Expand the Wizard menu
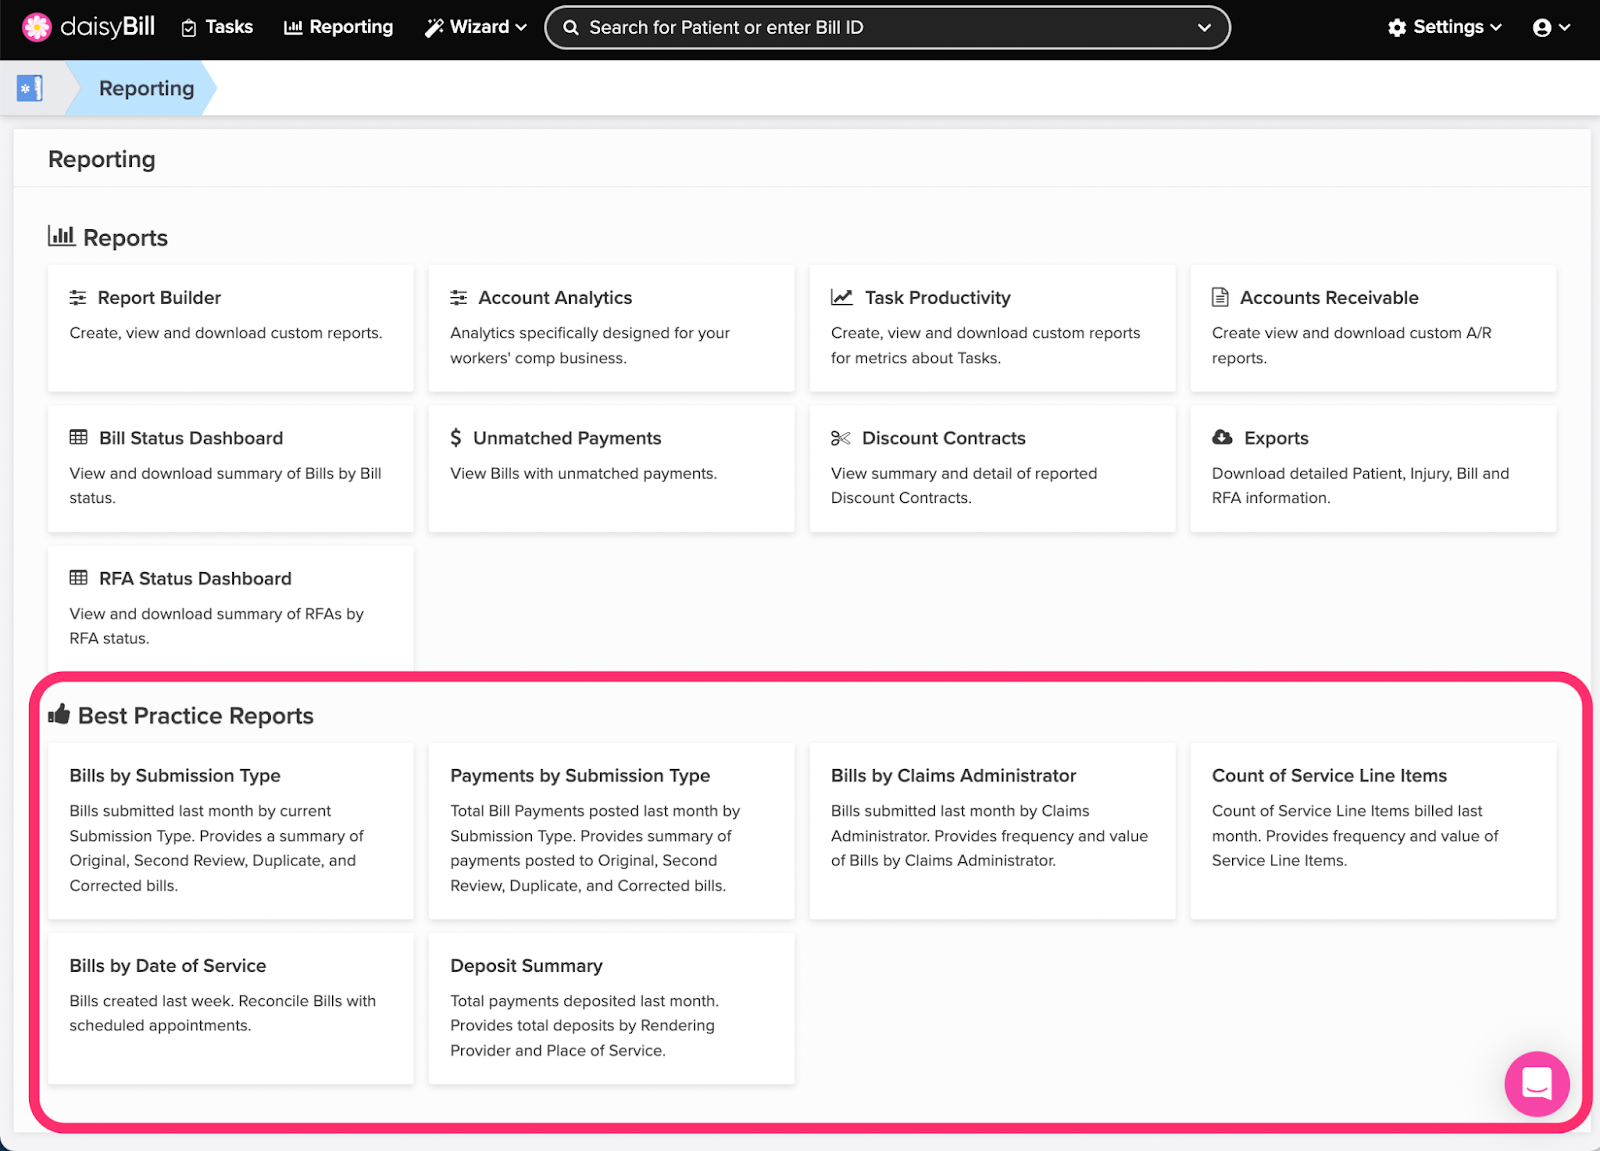 (475, 27)
